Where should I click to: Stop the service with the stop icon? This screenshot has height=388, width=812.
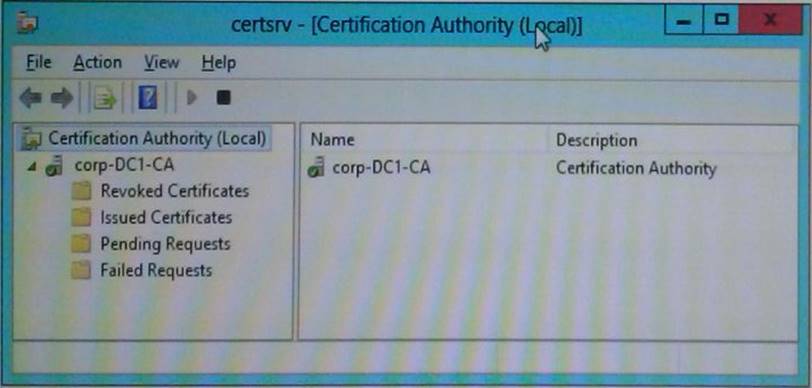223,97
